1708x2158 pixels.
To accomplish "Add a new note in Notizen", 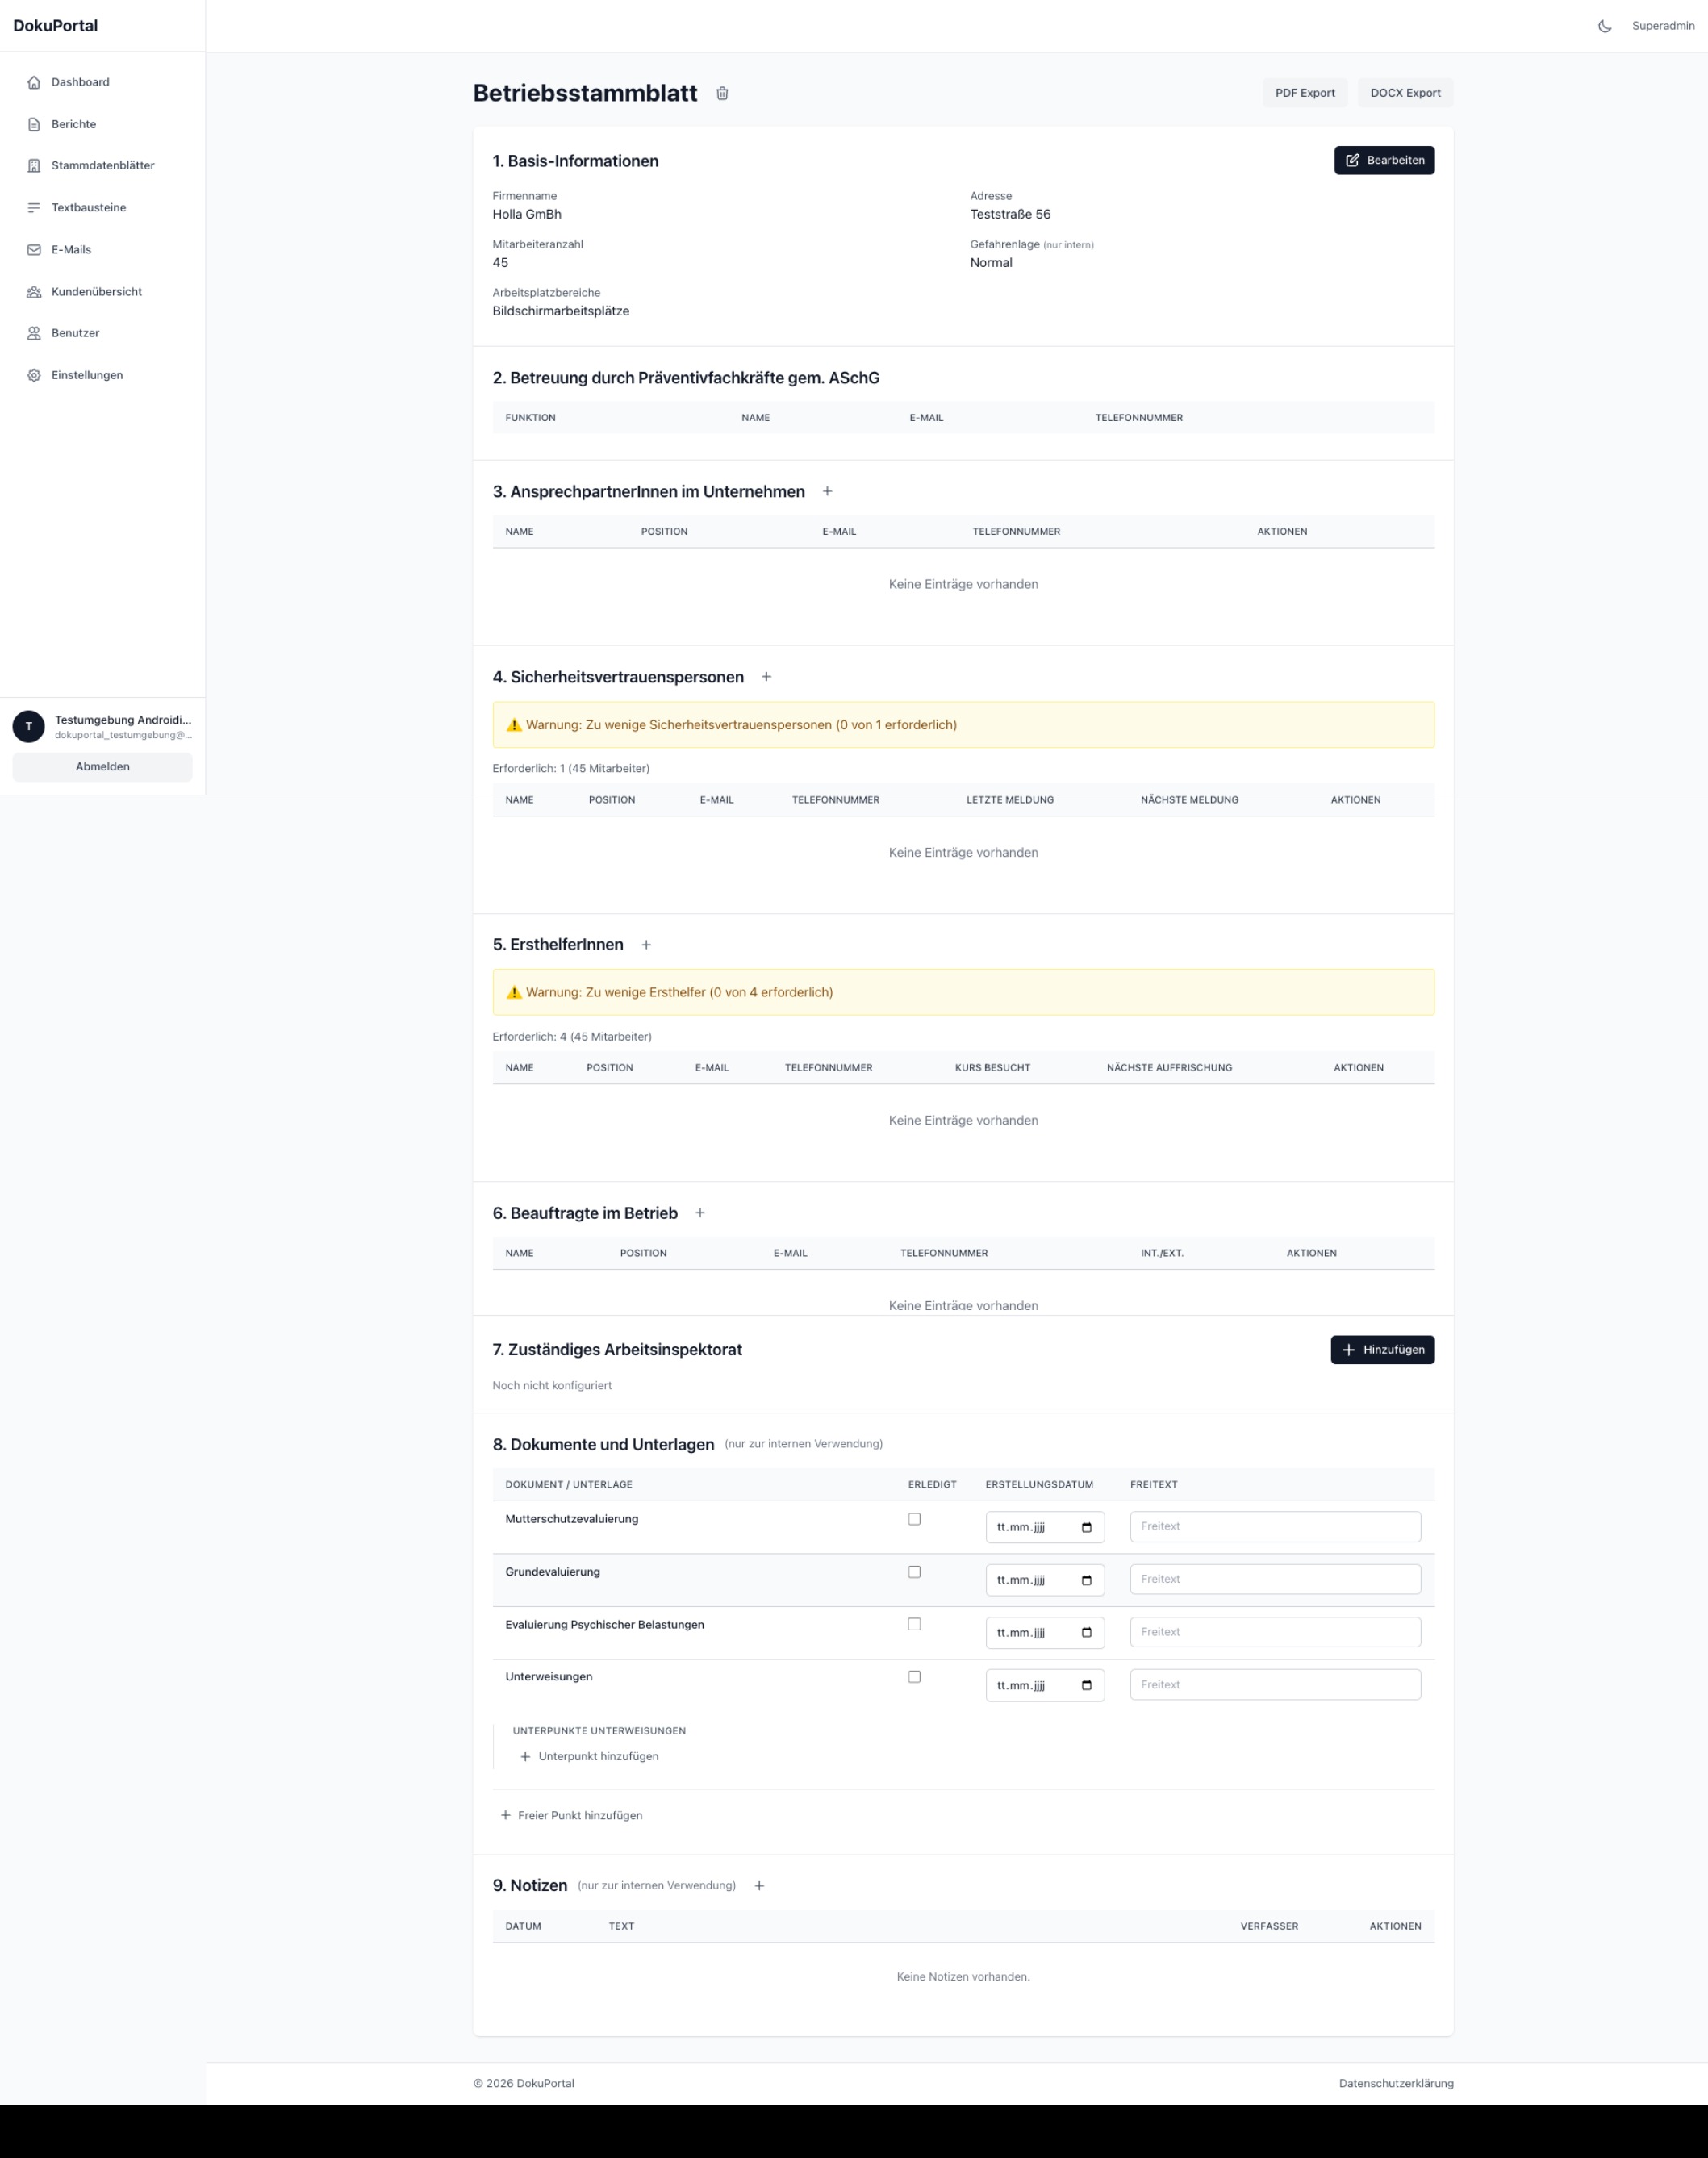I will click(x=759, y=1886).
